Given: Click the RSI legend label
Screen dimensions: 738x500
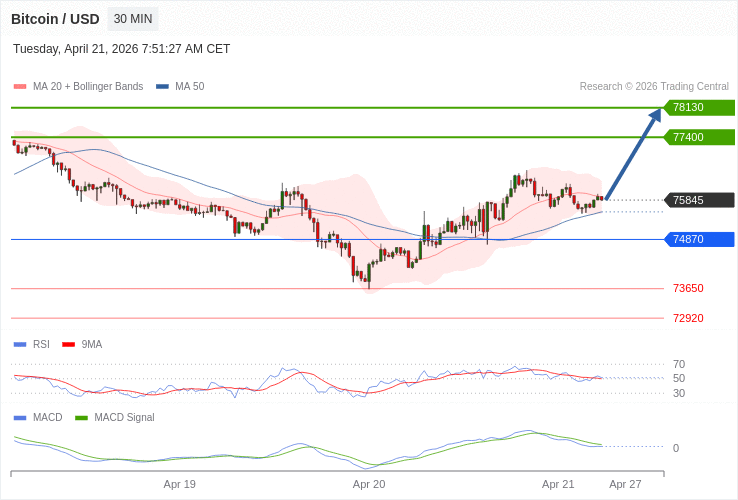Looking at the screenshot, I should pyautogui.click(x=41, y=344).
